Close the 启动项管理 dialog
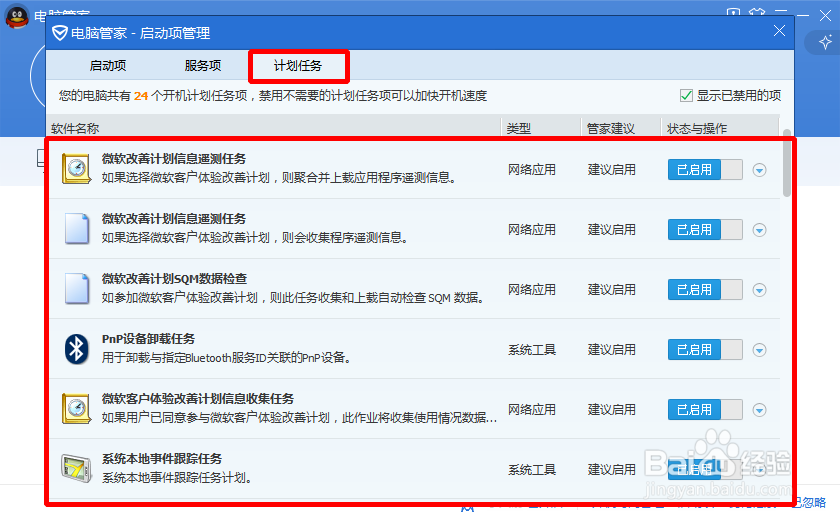Screen dimensions: 840x519 [x=779, y=31]
